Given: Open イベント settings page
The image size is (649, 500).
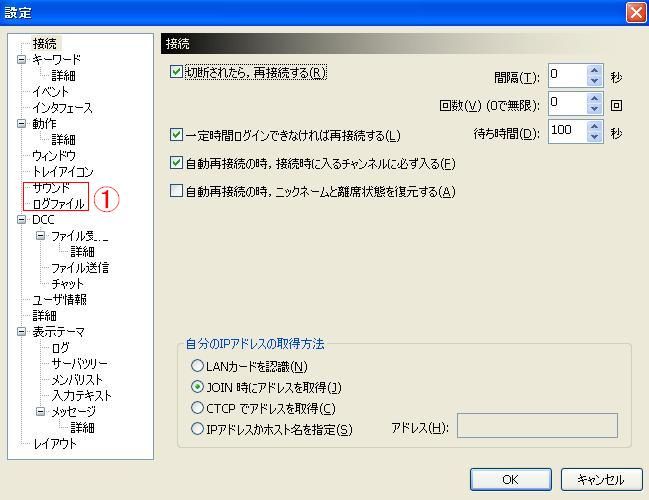Looking at the screenshot, I should [50, 91].
